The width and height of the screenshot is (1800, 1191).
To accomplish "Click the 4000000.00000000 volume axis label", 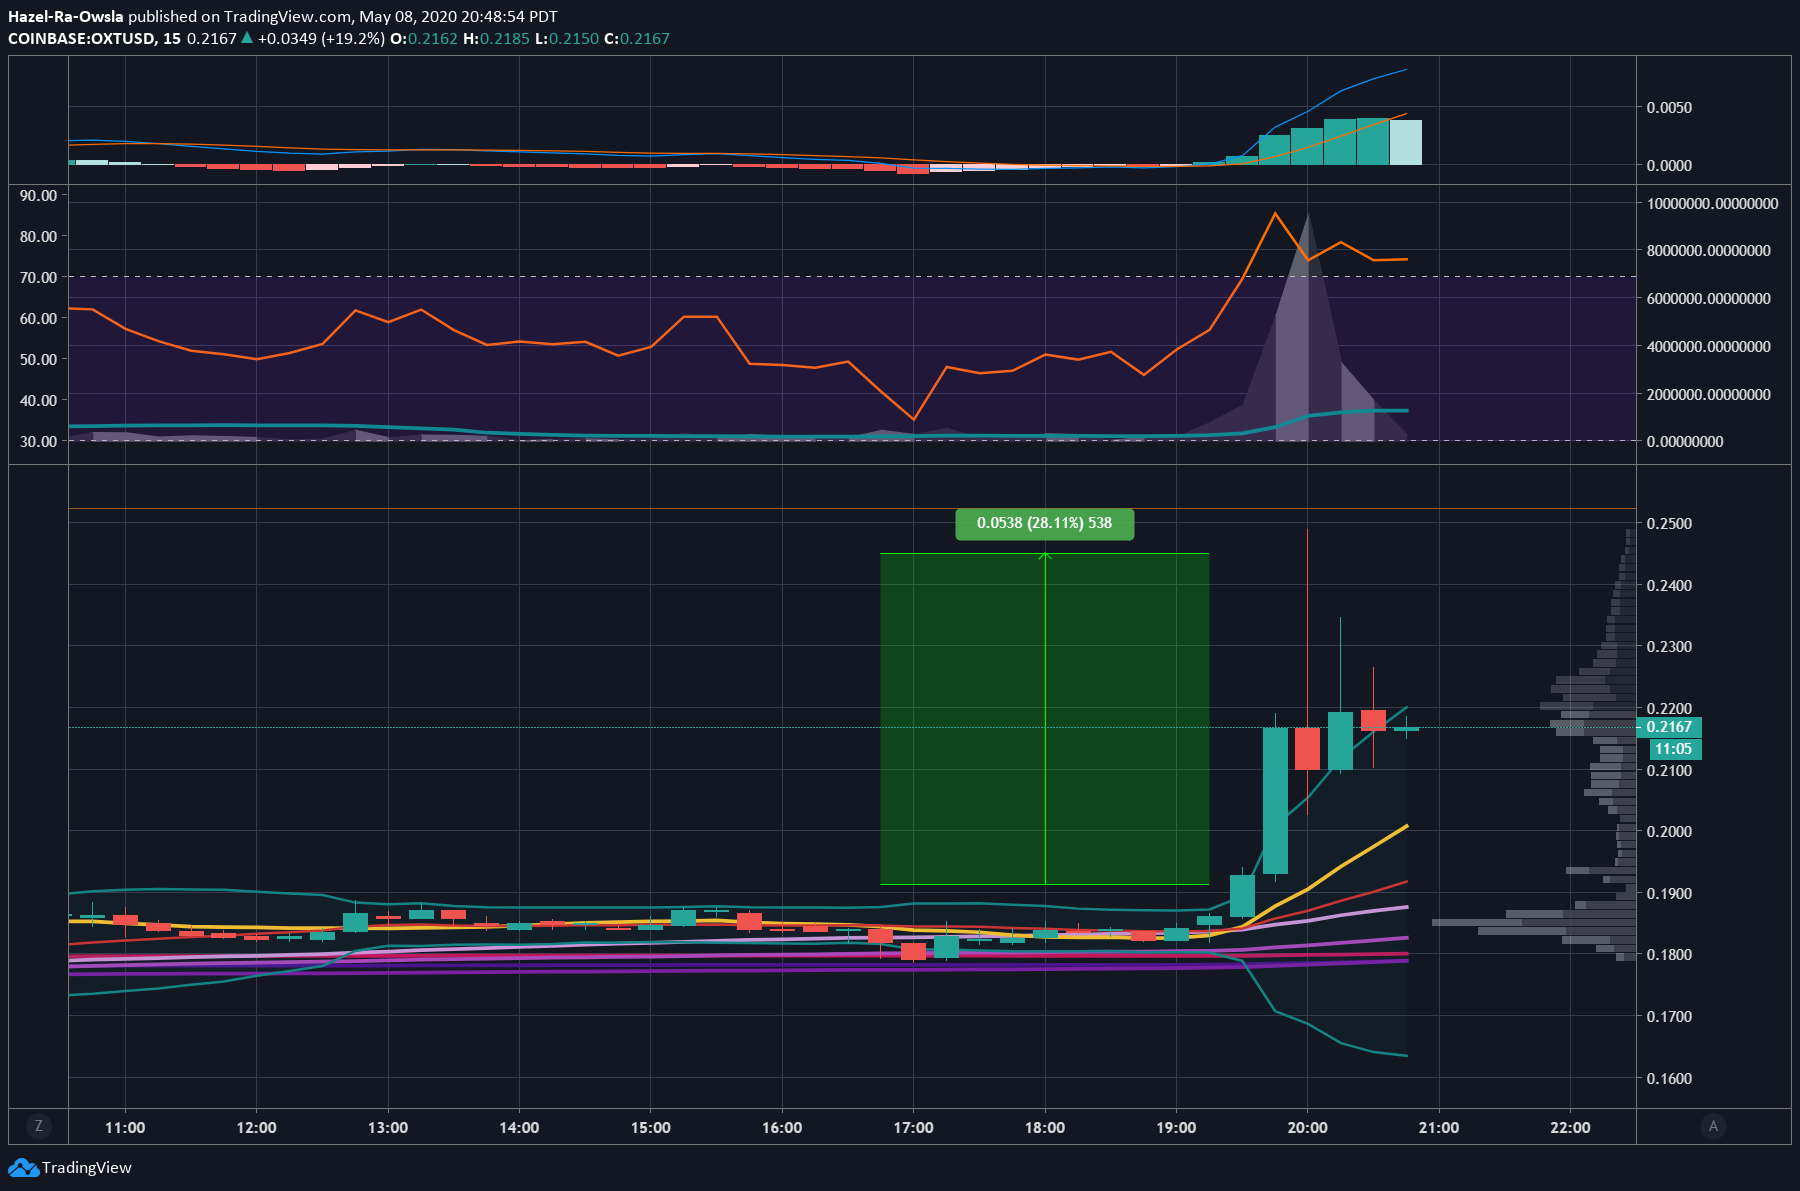I will point(1709,346).
